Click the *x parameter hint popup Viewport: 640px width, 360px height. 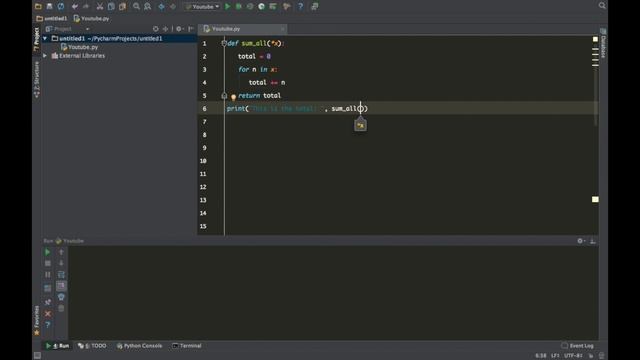pos(360,125)
